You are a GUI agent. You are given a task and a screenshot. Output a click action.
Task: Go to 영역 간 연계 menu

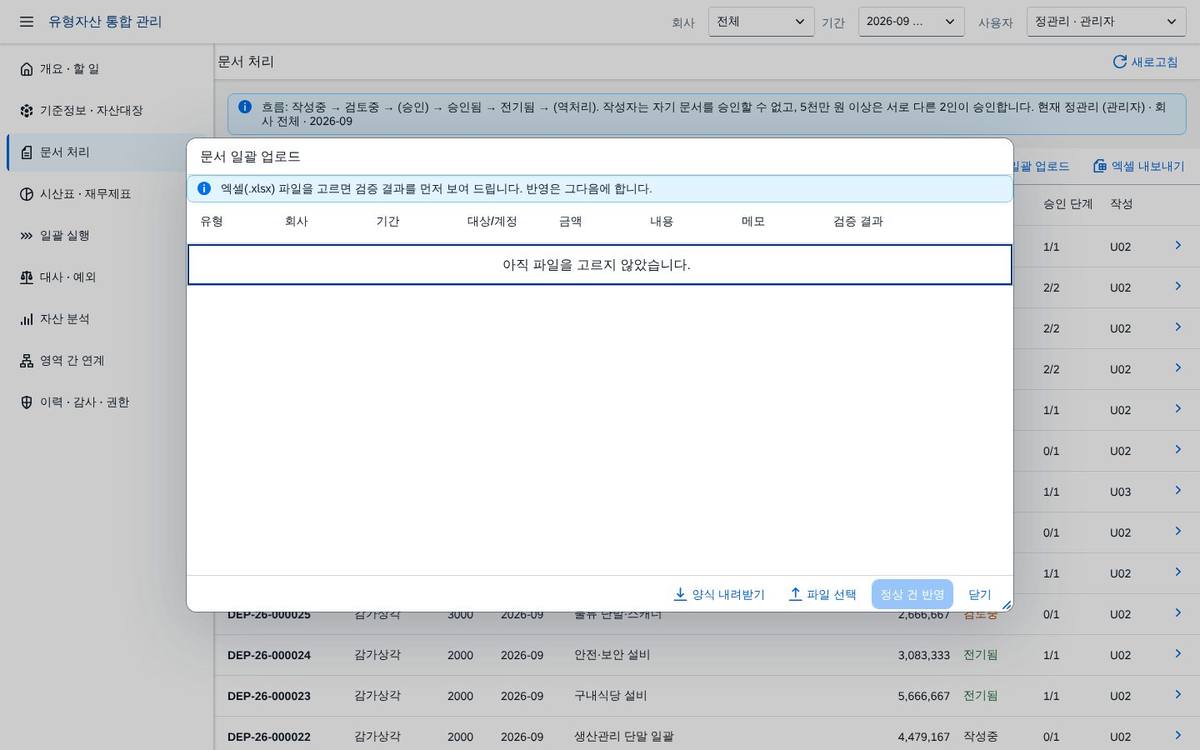pyautogui.click(x=107, y=360)
